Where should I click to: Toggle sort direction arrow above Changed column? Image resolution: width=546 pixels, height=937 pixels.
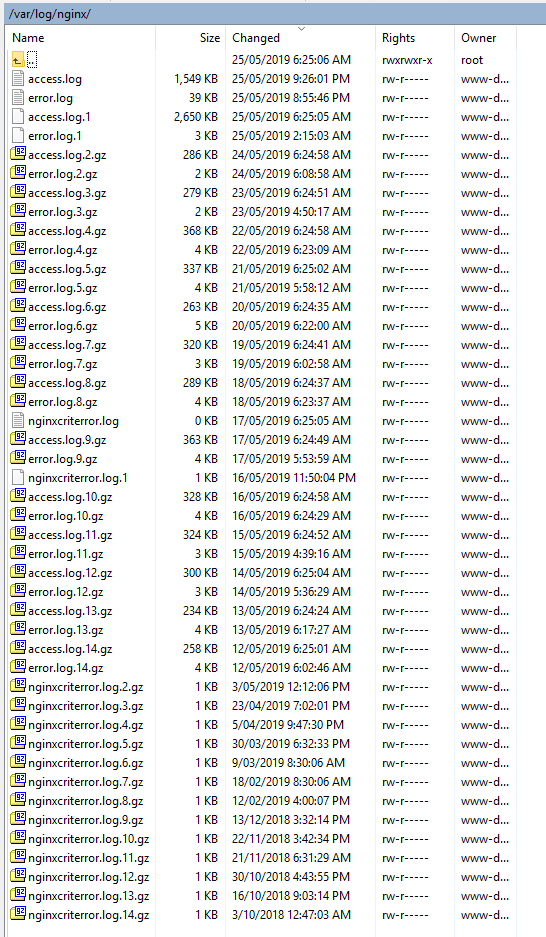point(302,29)
